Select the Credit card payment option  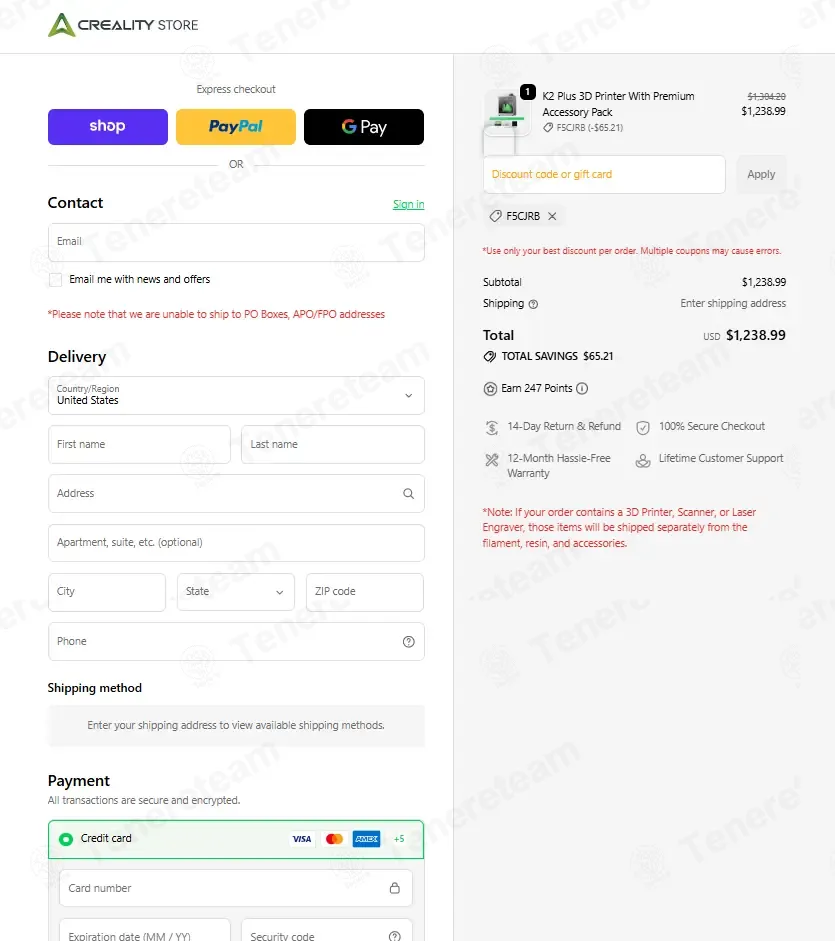point(66,839)
